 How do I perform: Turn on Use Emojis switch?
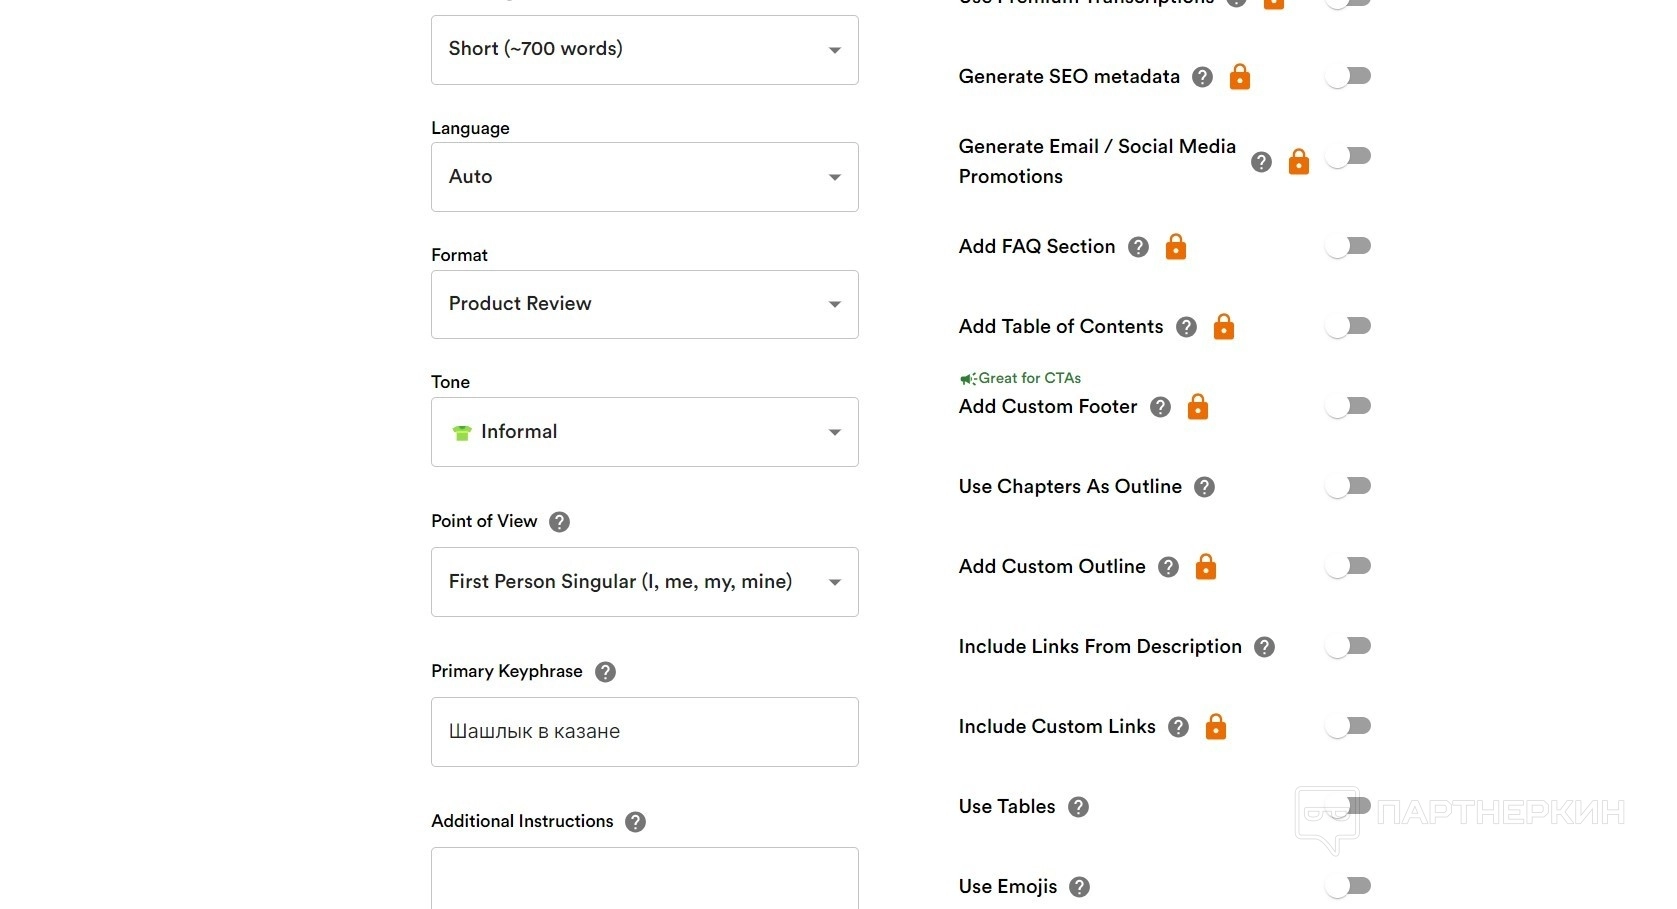[1348, 886]
